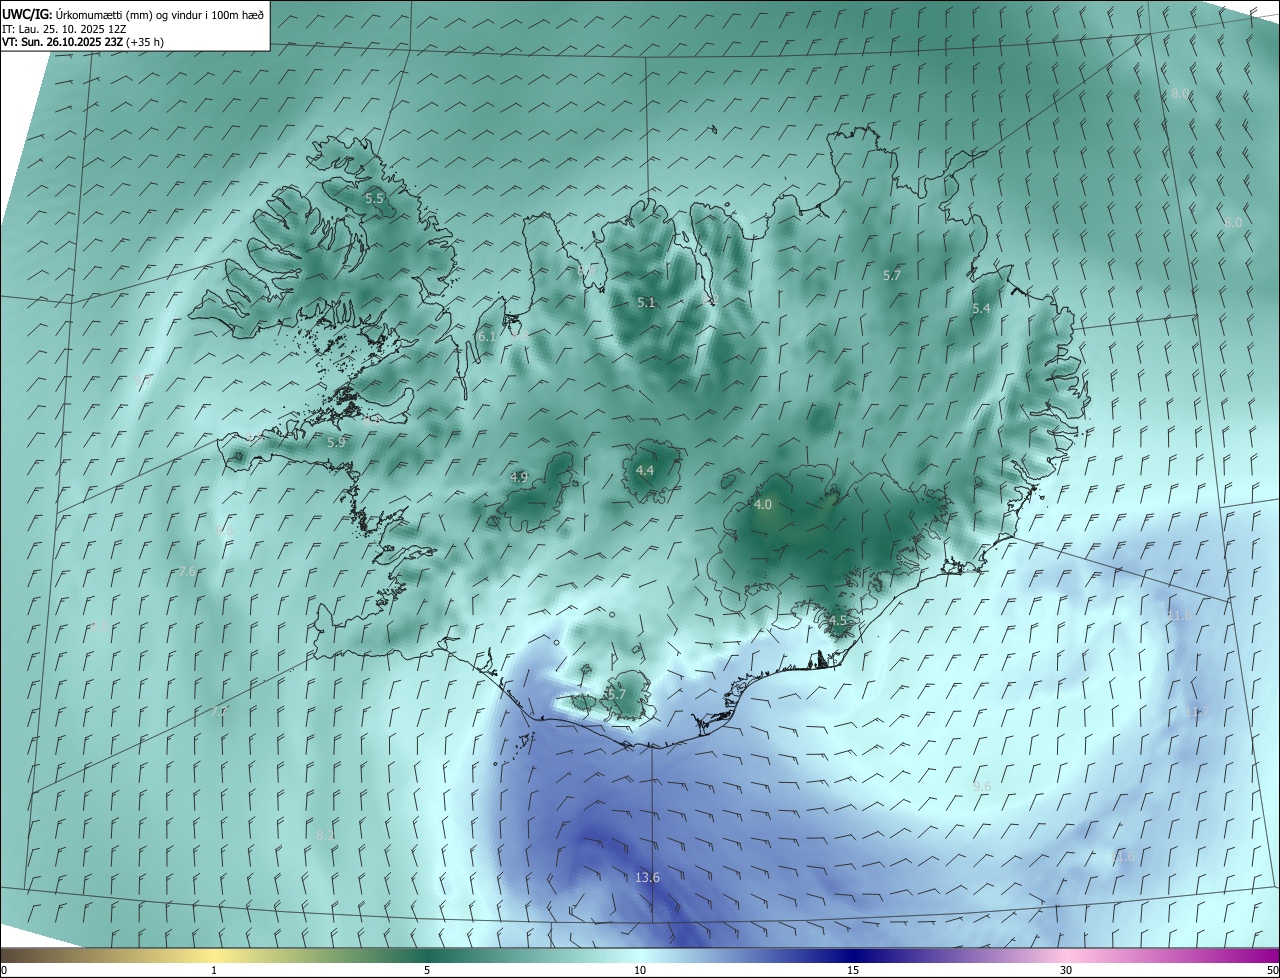Click the 10 tick on the colour scale

click(x=640, y=970)
